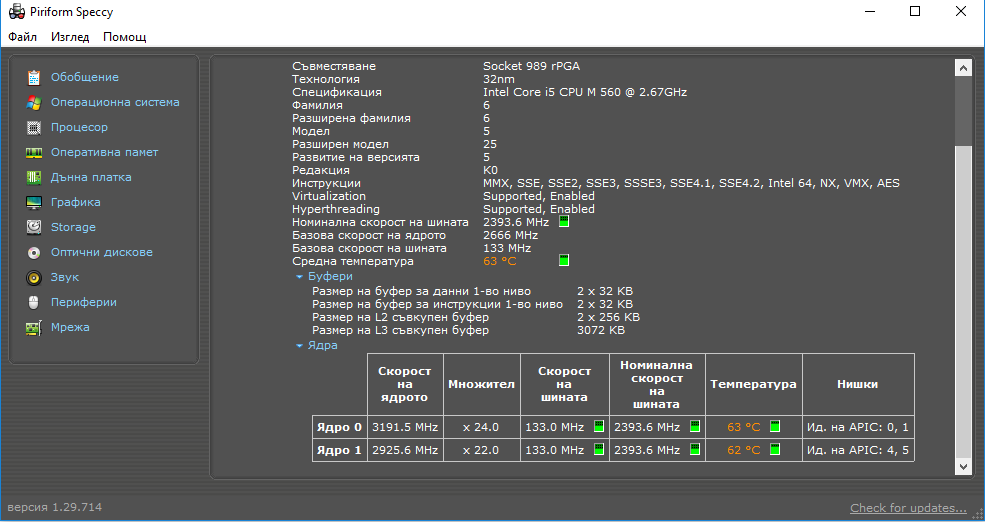The image size is (985, 522).
Task: Open the Изглед menu
Action: [70, 37]
